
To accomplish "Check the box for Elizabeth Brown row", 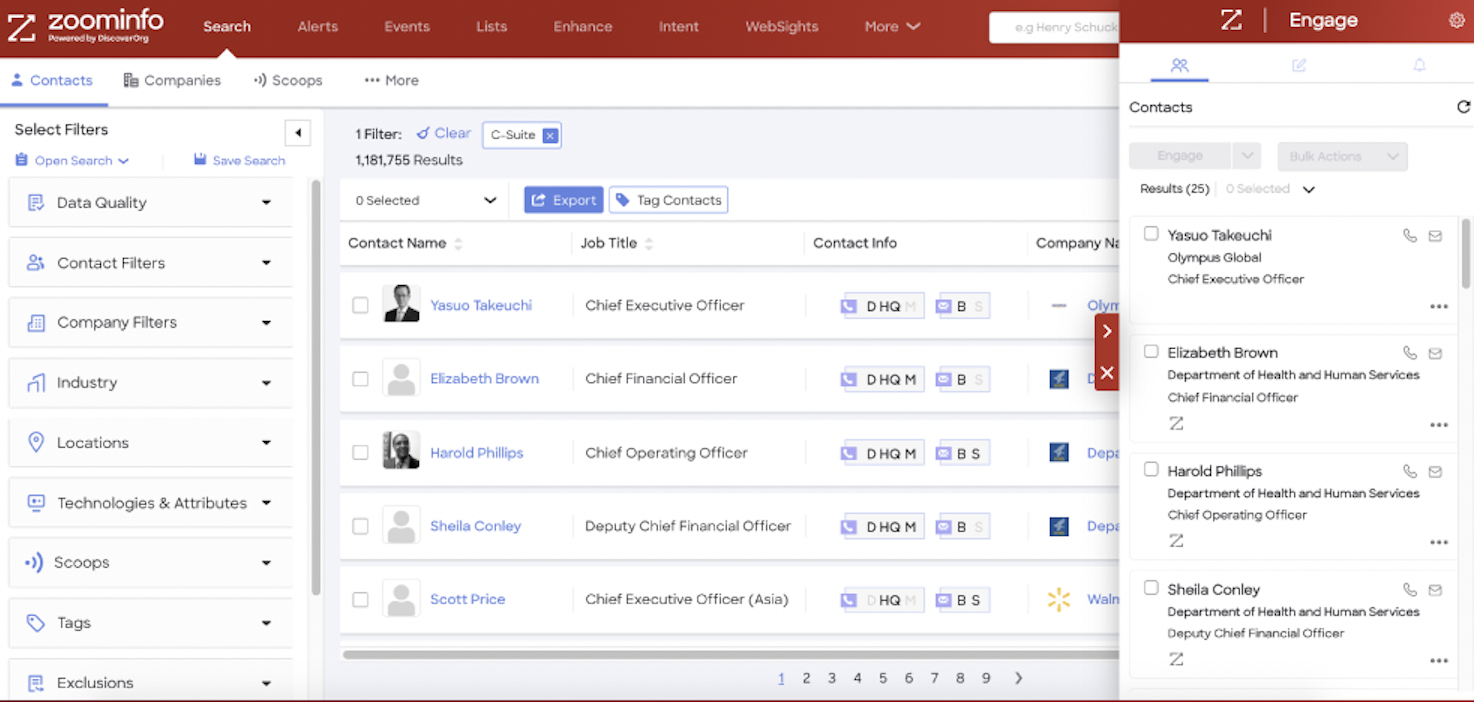I will 360,379.
